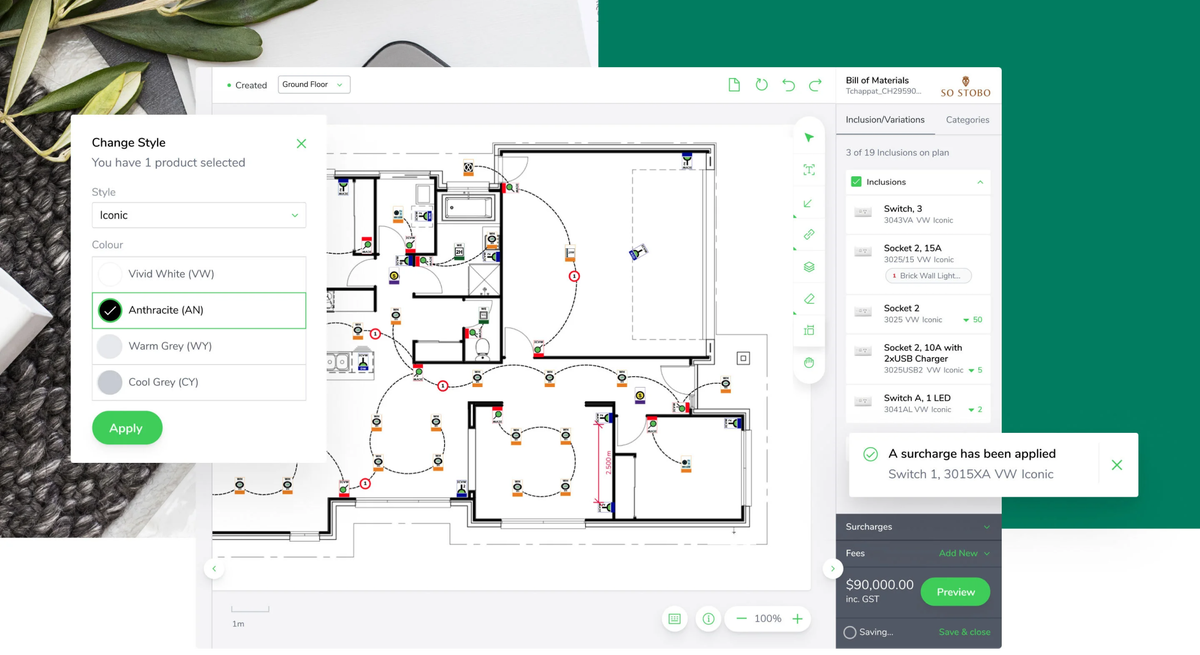Click the Preview button

coord(955,592)
